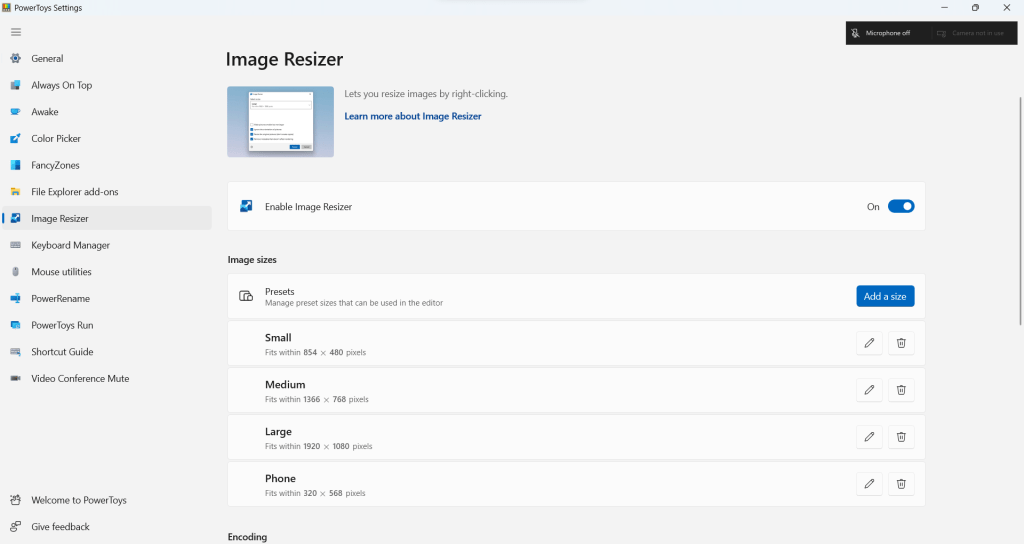Click the Medium preset name

click(285, 385)
